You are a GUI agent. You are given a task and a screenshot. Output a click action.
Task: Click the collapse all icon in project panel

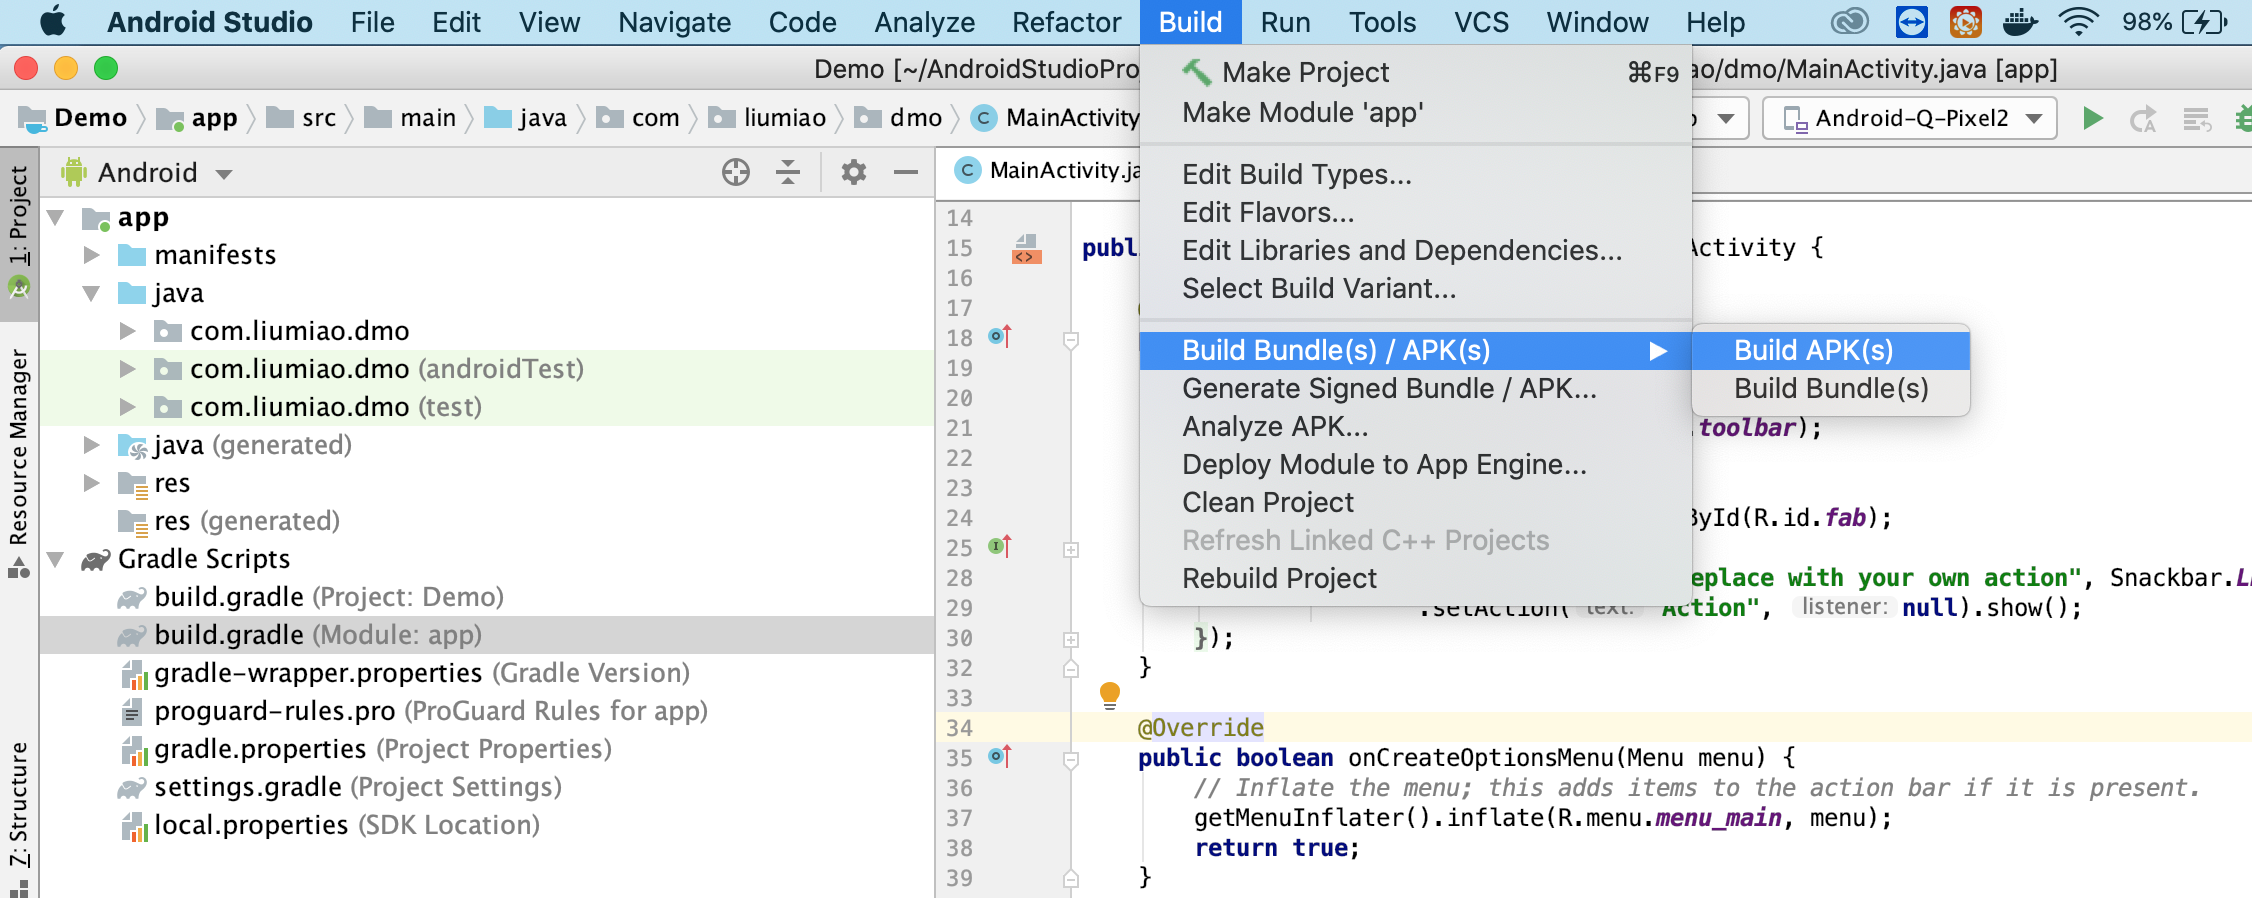788,172
